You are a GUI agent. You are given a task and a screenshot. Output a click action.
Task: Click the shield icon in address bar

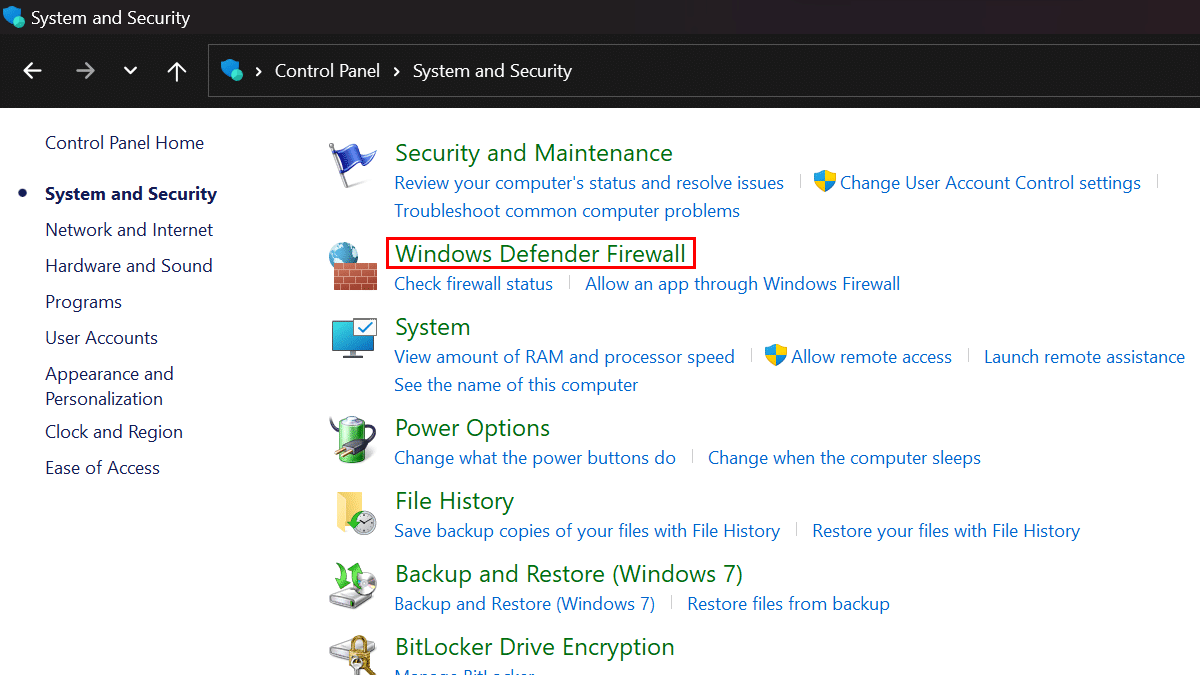pyautogui.click(x=232, y=71)
